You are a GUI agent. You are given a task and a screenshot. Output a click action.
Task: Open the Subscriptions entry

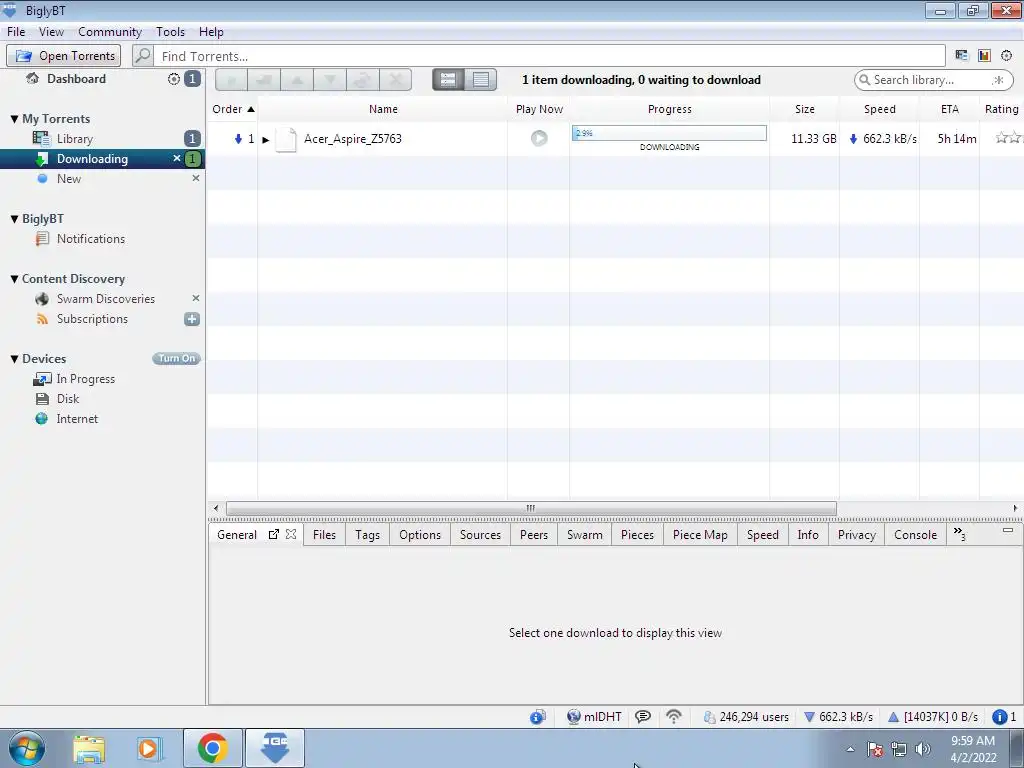click(x=91, y=319)
